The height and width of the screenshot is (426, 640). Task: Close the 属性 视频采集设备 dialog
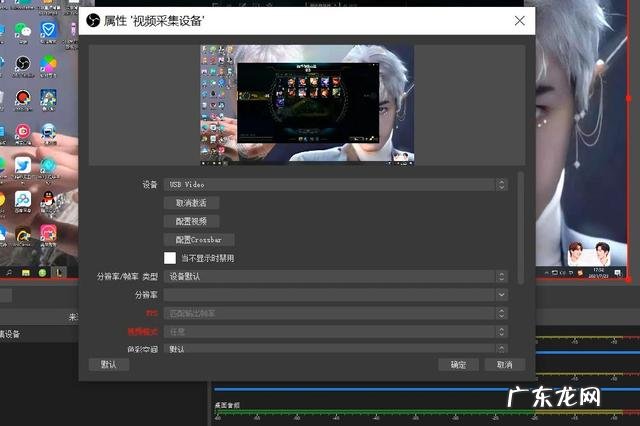pyautogui.click(x=520, y=20)
